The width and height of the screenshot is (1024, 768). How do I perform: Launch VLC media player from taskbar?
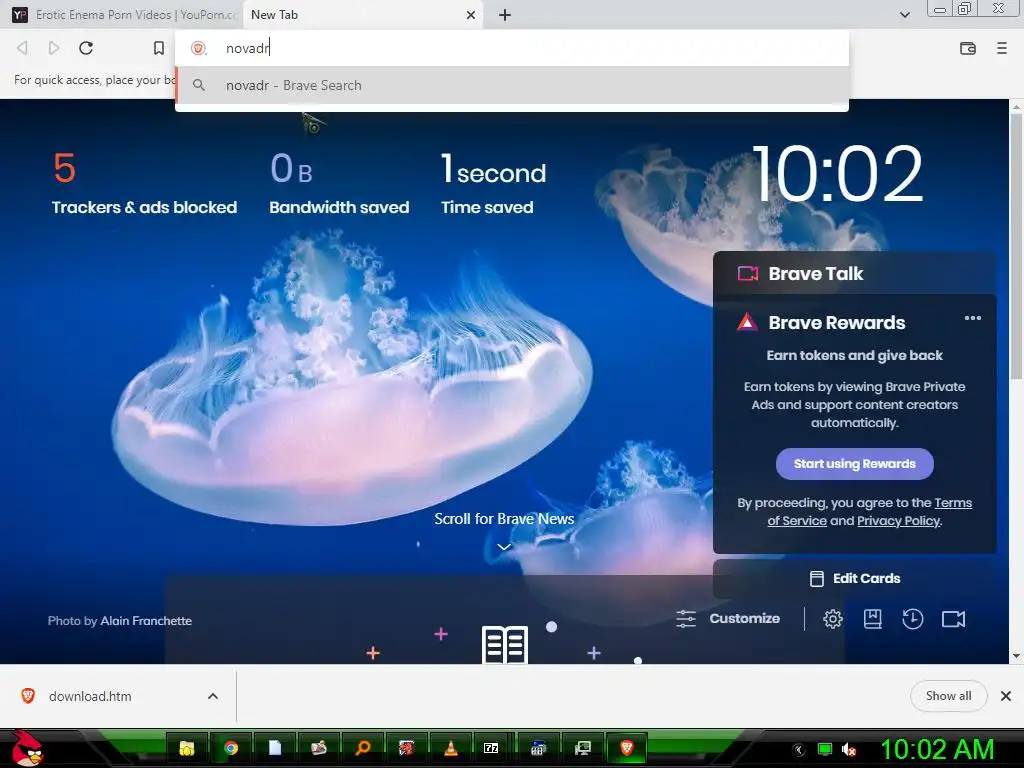click(x=451, y=748)
